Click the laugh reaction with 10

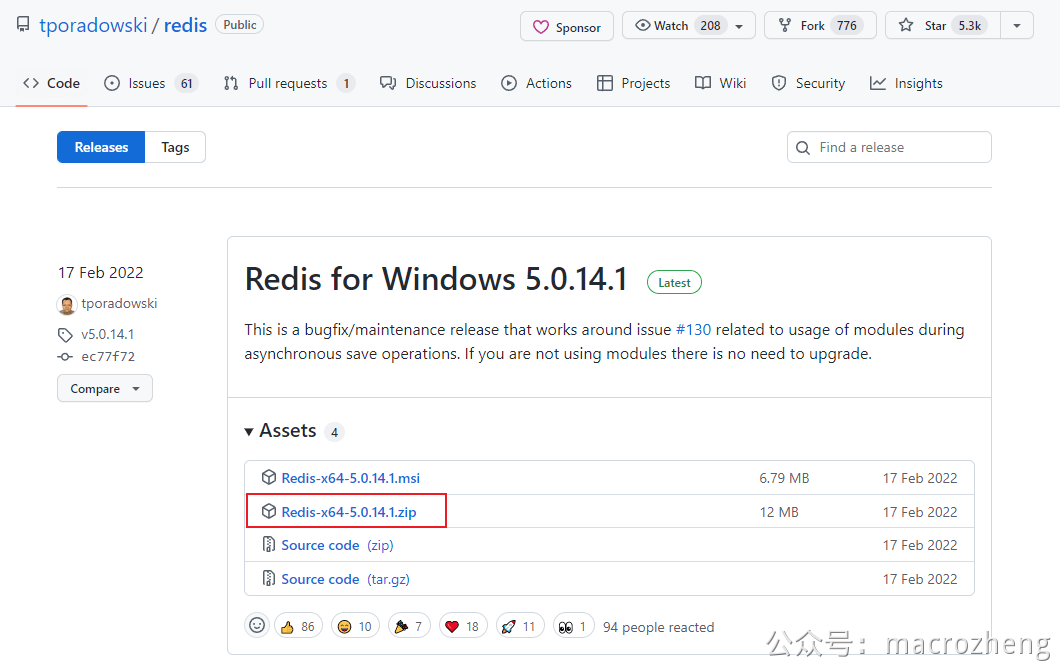point(356,627)
